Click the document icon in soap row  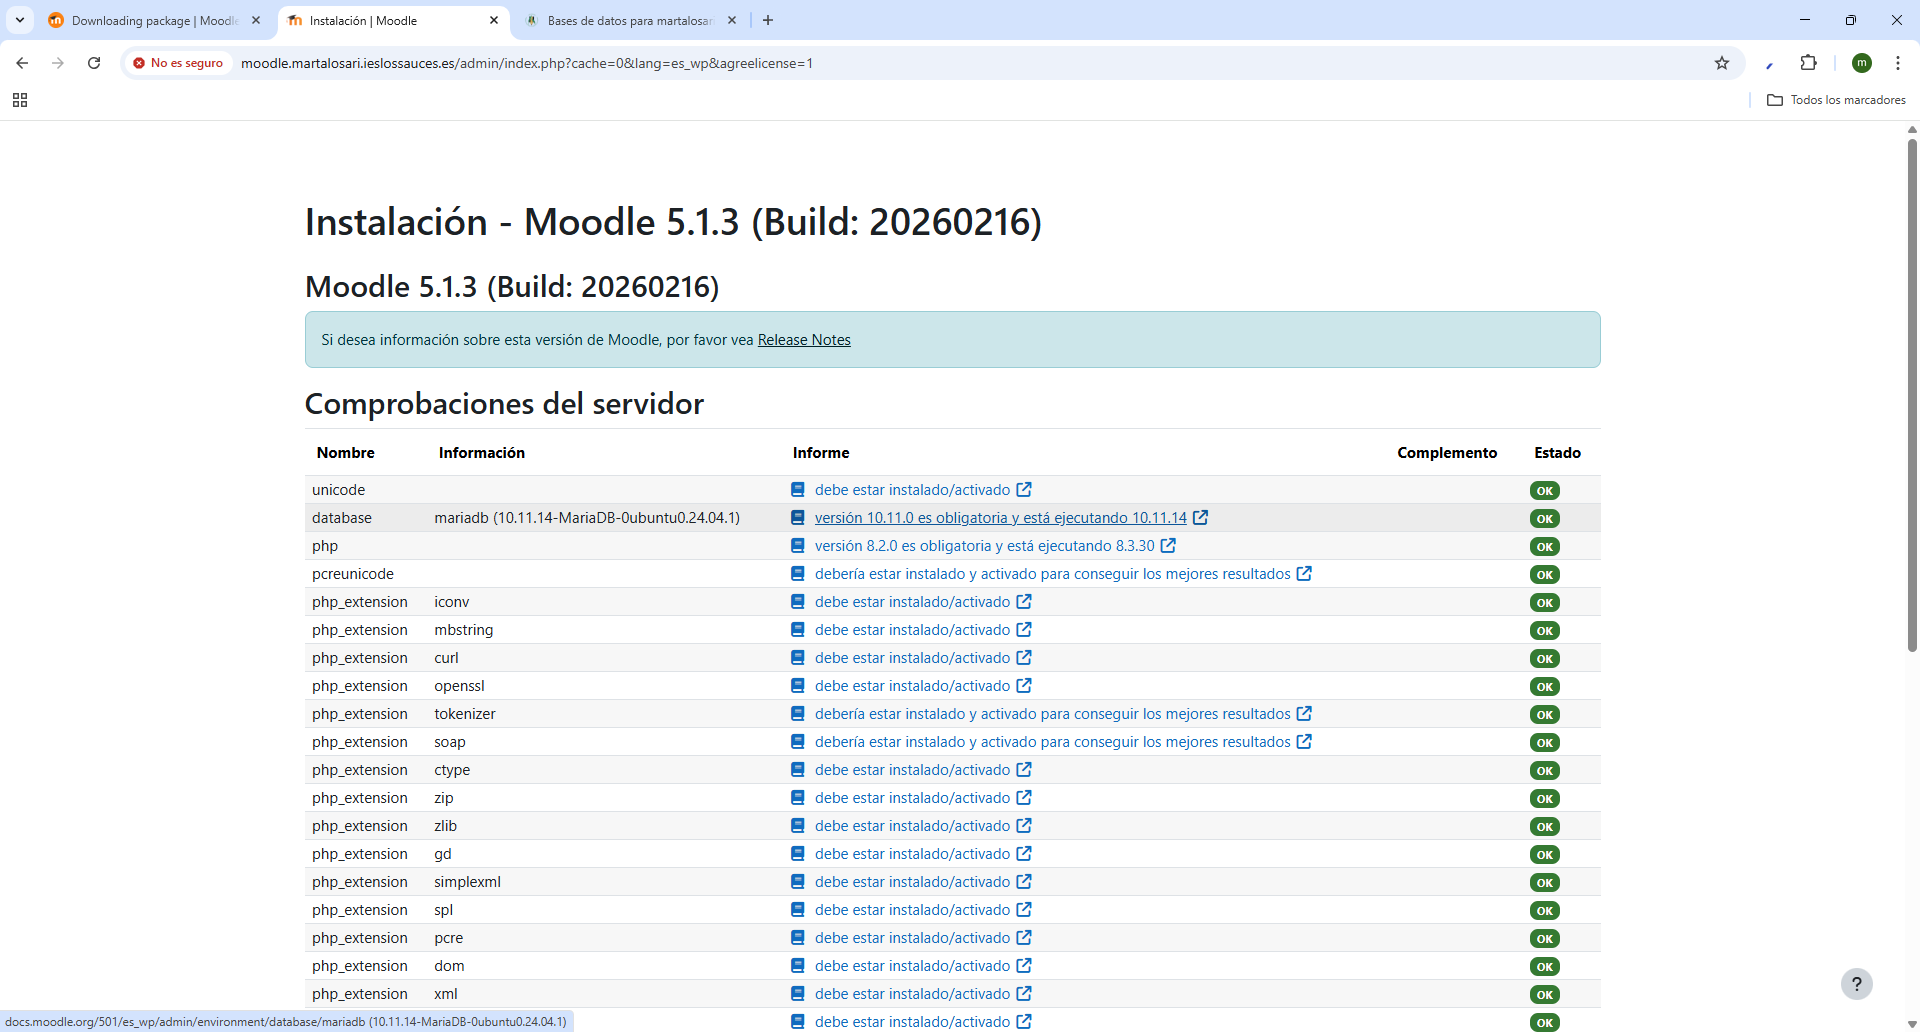coord(798,742)
